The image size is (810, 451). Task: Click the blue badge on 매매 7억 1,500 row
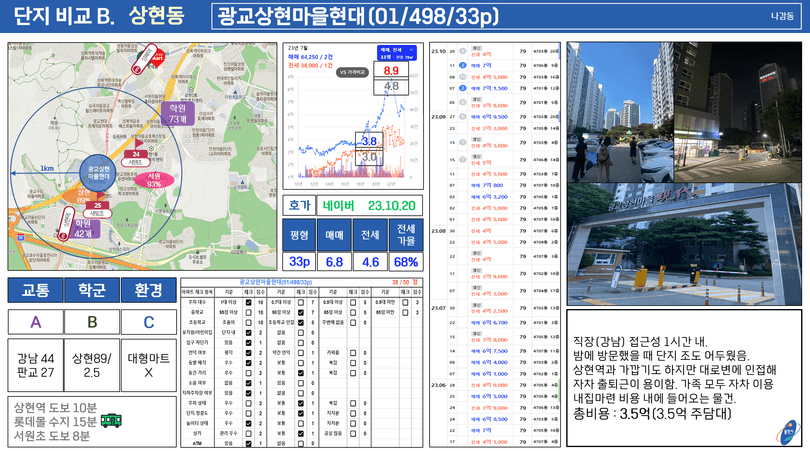click(x=463, y=88)
